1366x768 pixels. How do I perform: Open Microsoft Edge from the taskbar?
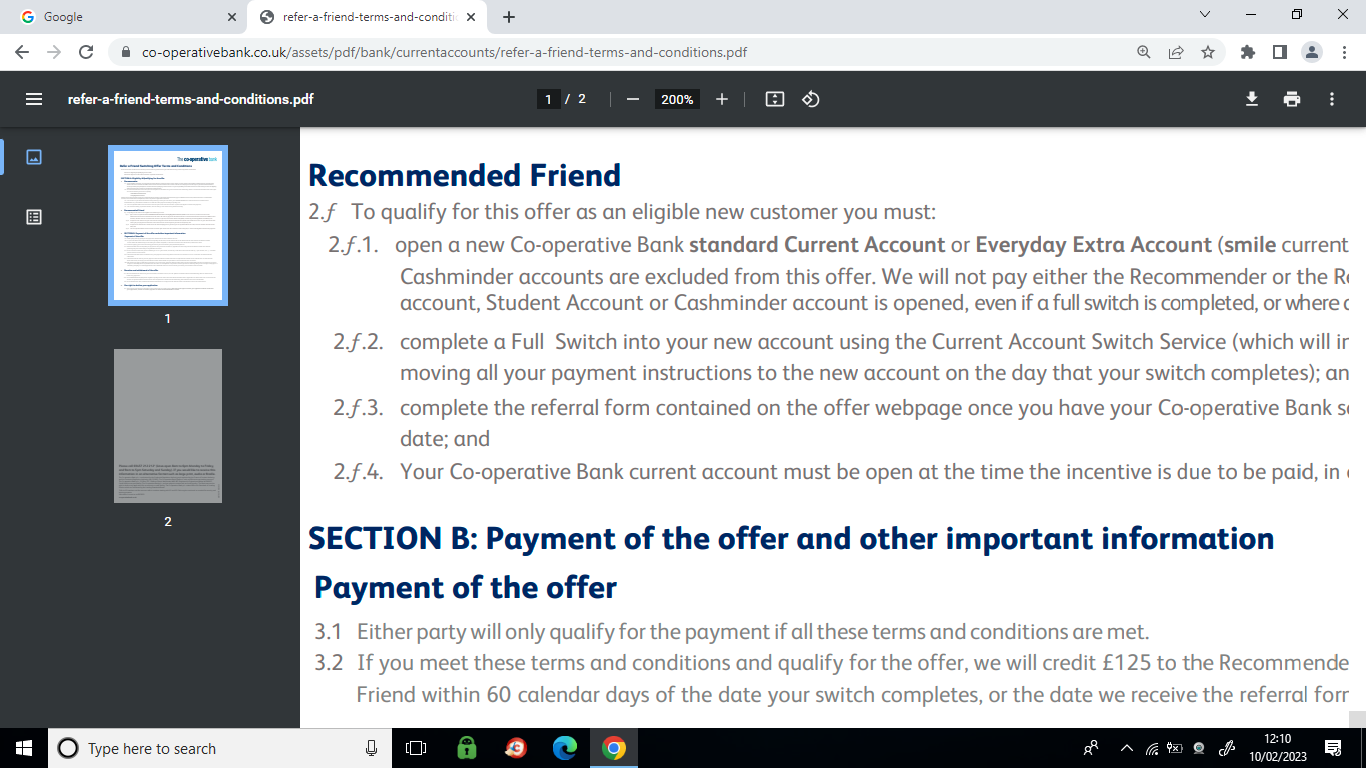[x=565, y=748]
